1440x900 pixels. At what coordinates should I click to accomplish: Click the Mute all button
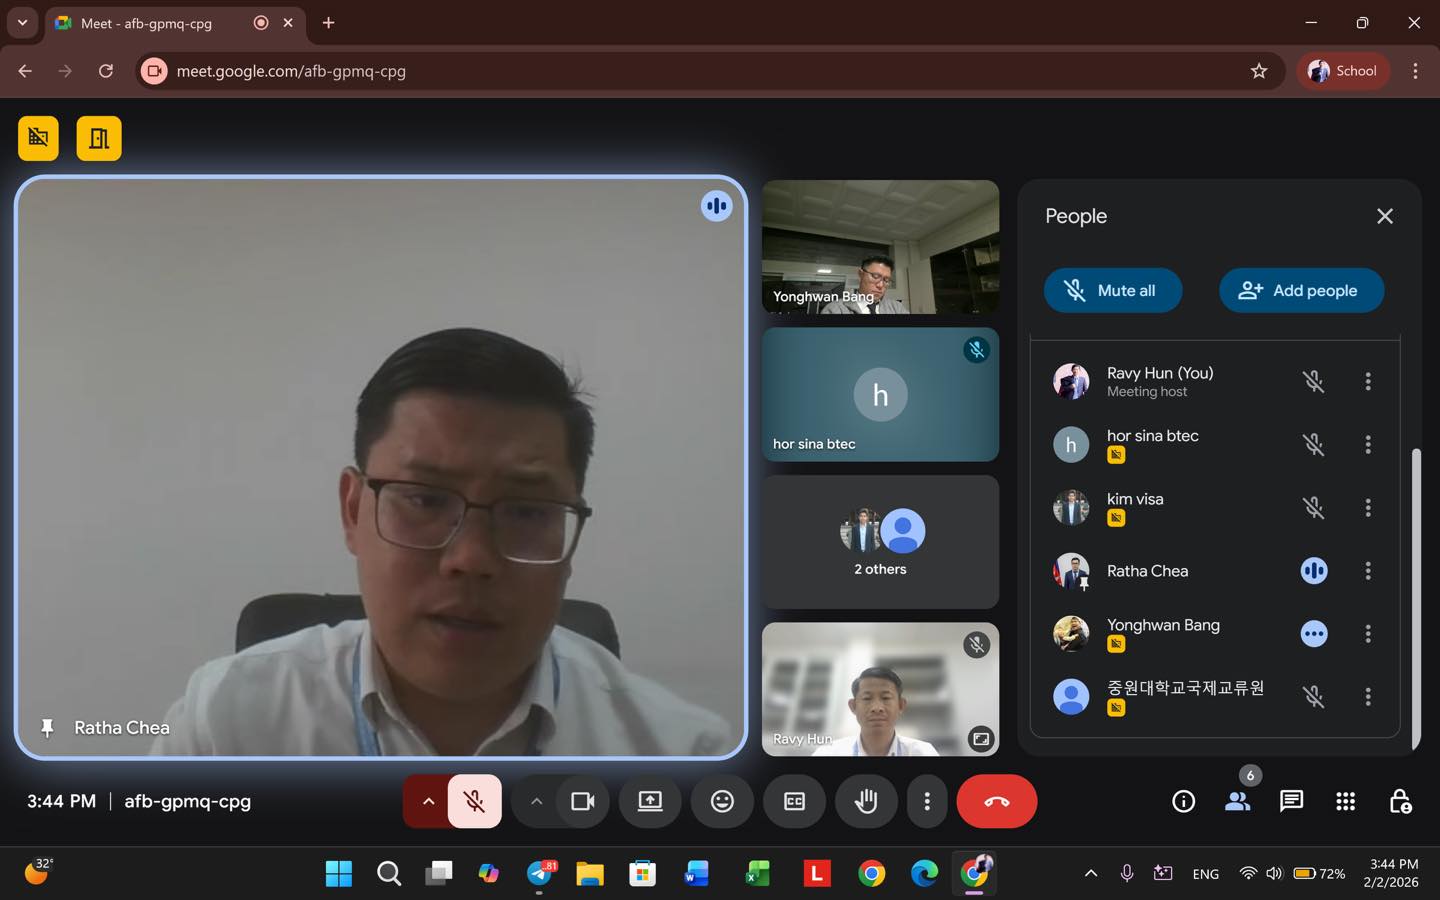click(1112, 290)
